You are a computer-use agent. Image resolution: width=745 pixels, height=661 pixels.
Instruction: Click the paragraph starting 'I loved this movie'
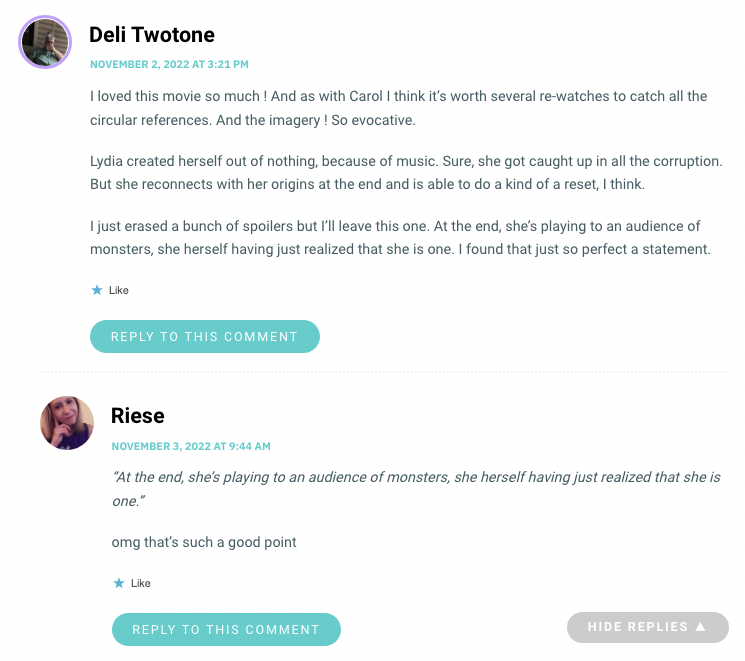(x=399, y=108)
